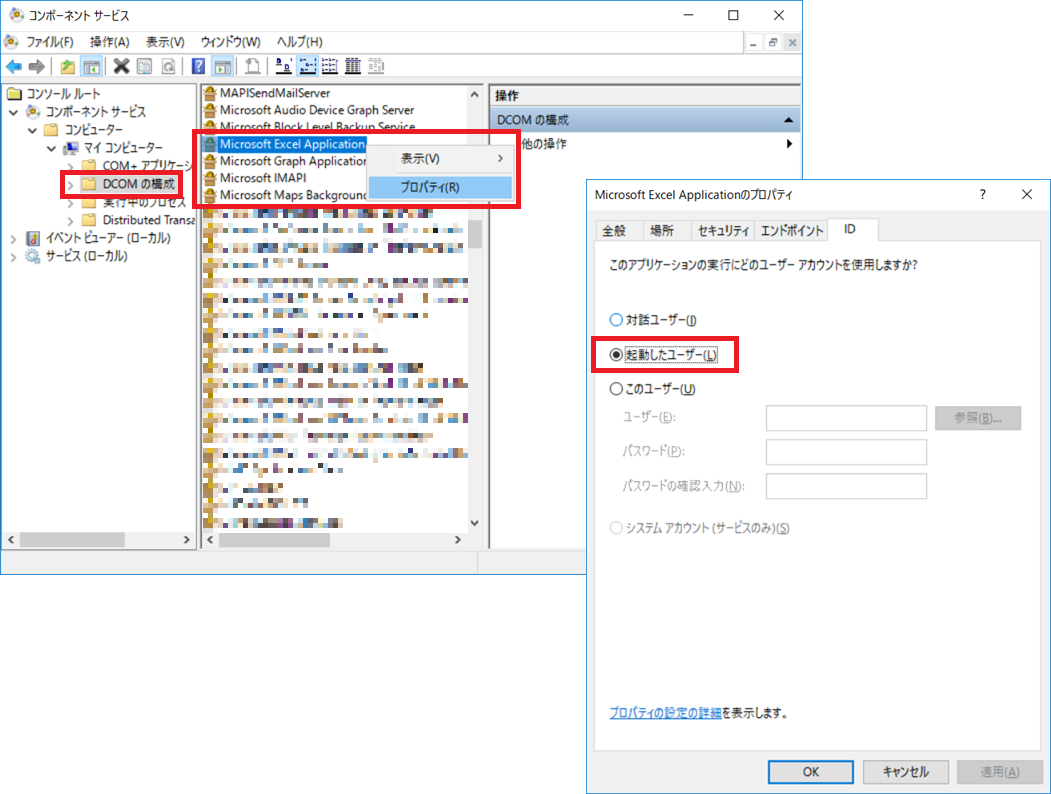The height and width of the screenshot is (794, 1051).
Task: Click the コンポーネント サービス tree icon
Action: click(x=33, y=111)
